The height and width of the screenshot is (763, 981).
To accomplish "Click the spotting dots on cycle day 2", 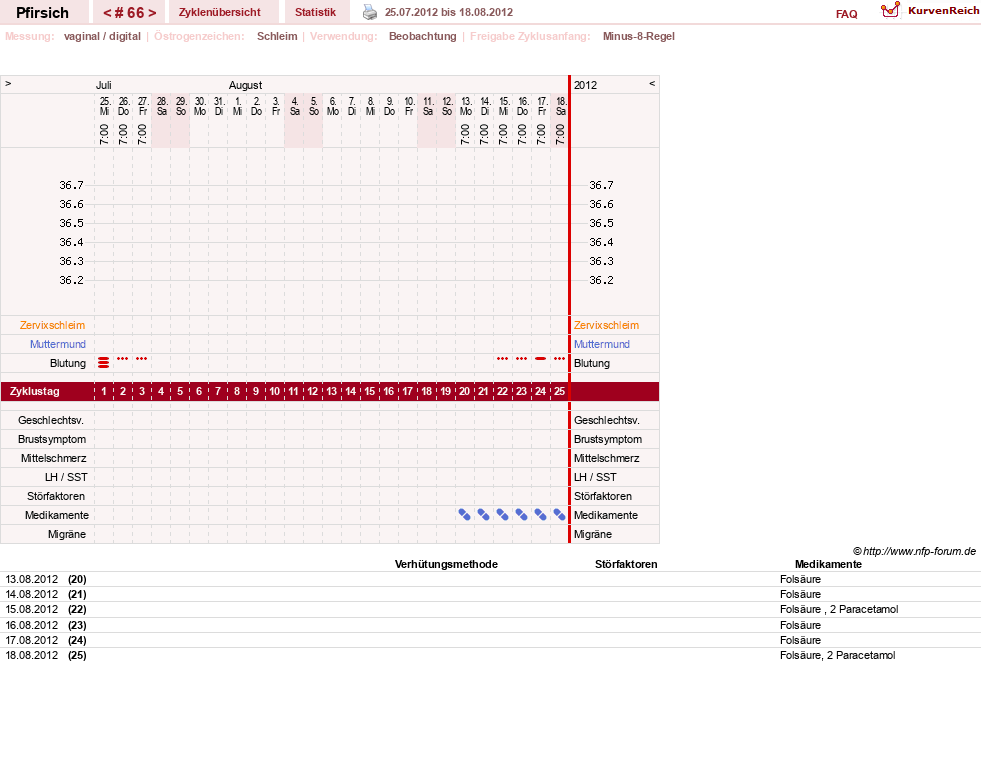I will [x=123, y=358].
